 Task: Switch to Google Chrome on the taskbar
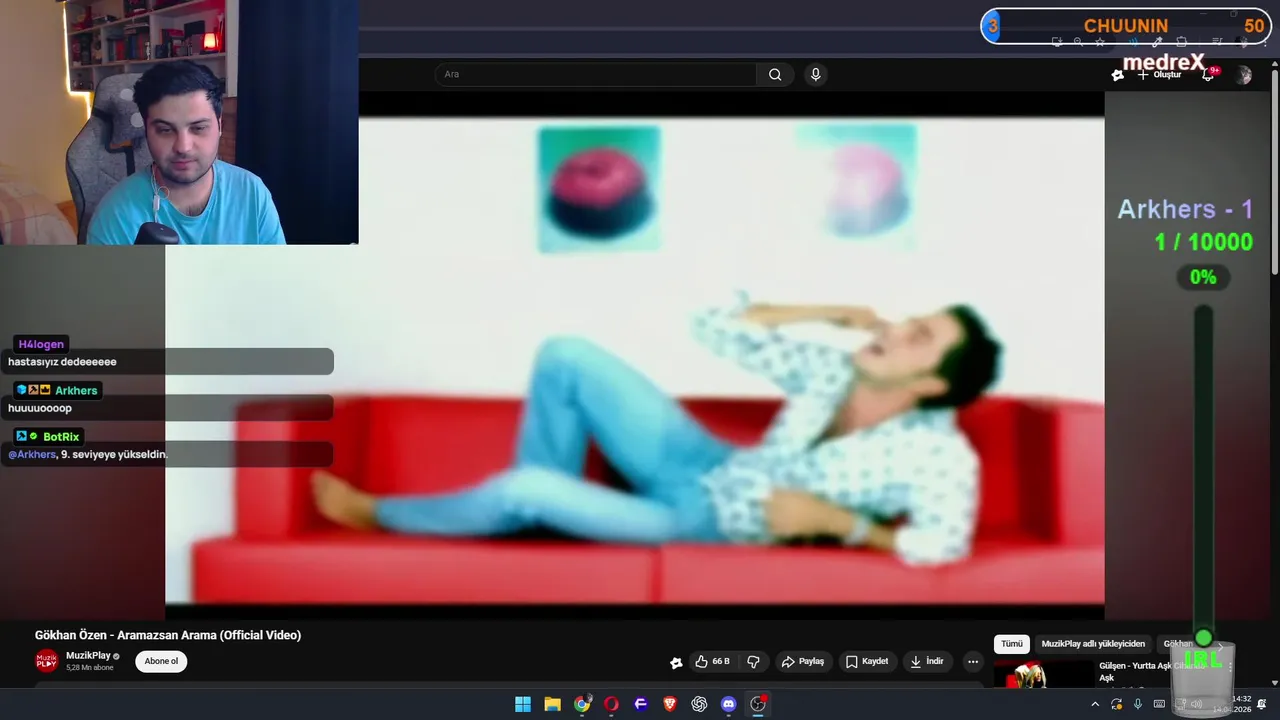click(582, 704)
